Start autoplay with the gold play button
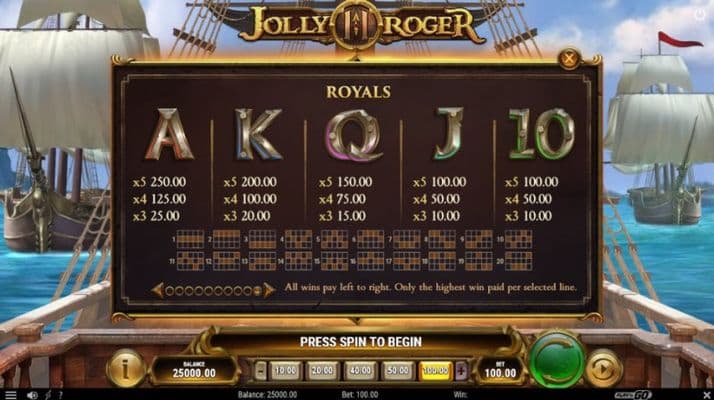 click(603, 369)
